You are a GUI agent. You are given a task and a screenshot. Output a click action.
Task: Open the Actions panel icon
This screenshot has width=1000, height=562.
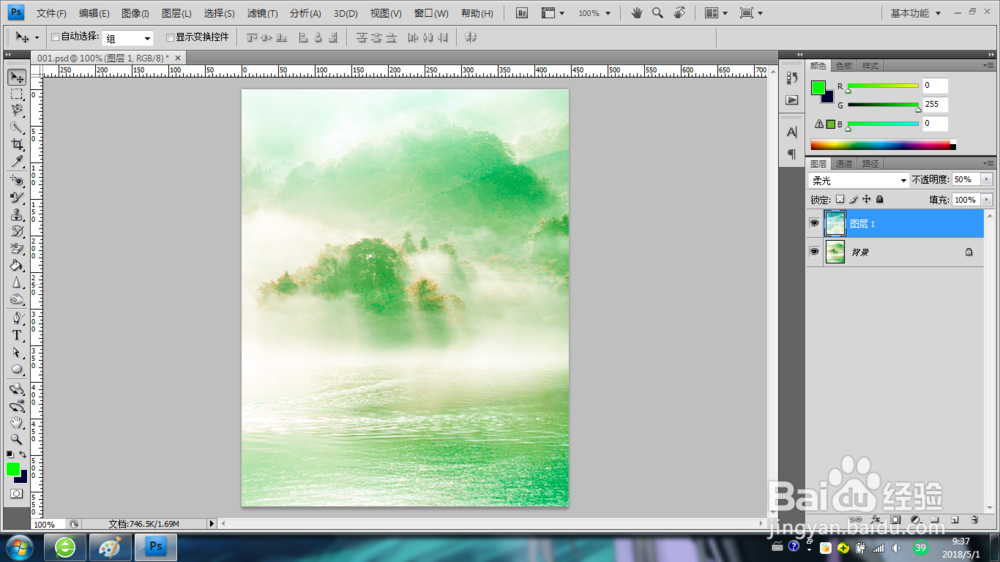791,100
